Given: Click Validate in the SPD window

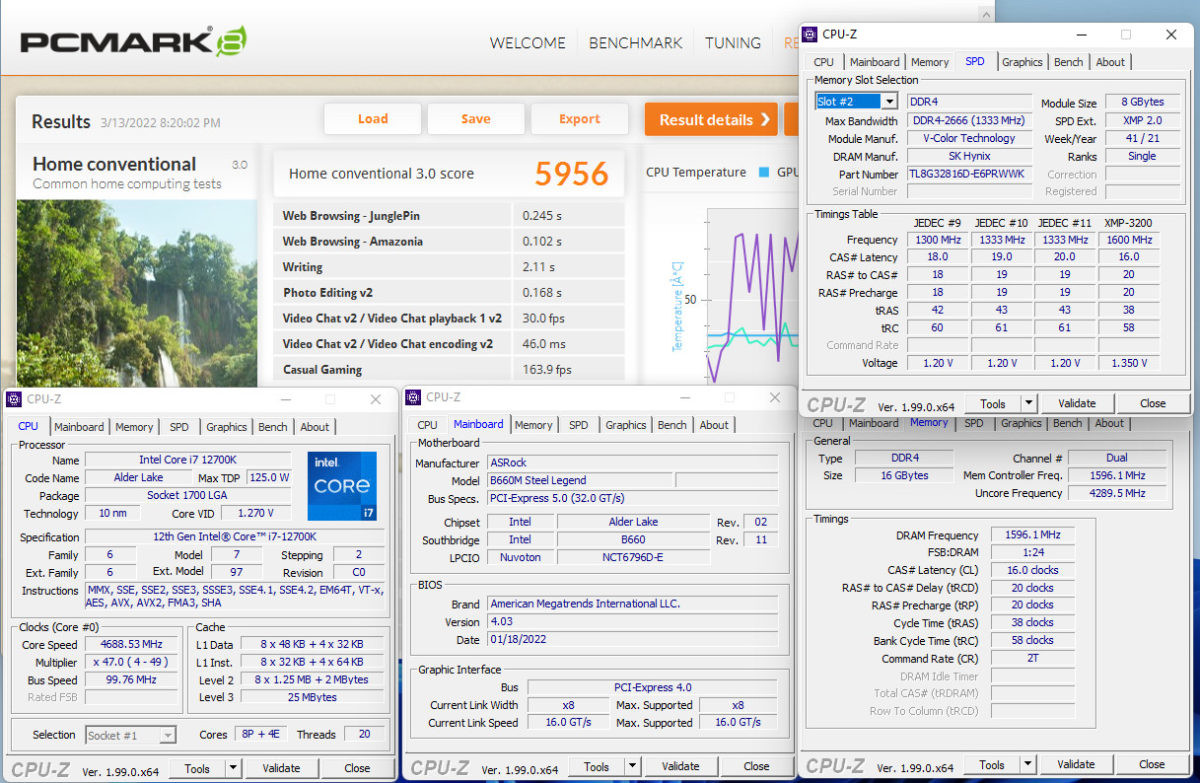Looking at the screenshot, I should 1077,403.
